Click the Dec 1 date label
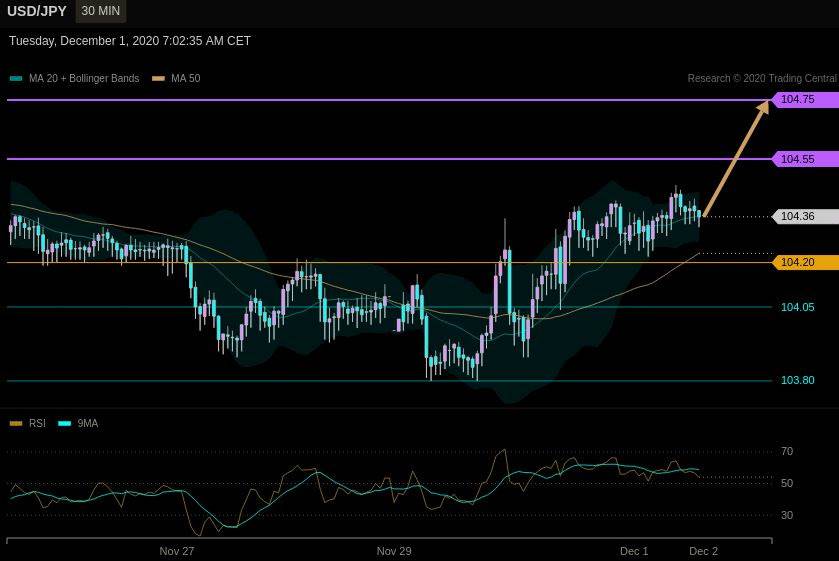This screenshot has height=561, width=839. coord(634,551)
